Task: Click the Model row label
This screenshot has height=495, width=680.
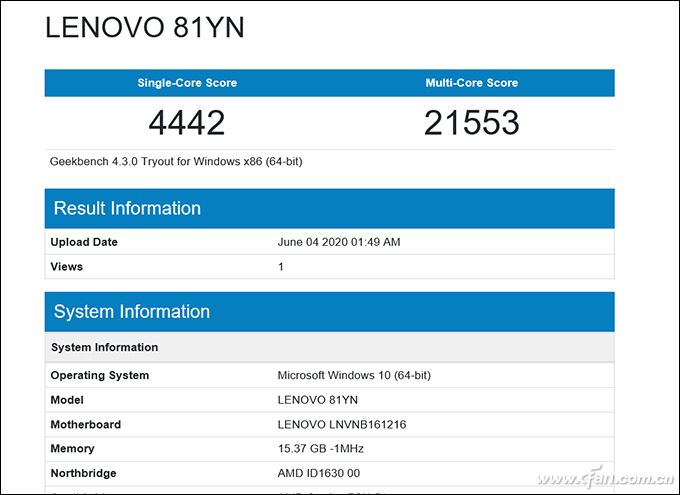Action: (68, 400)
